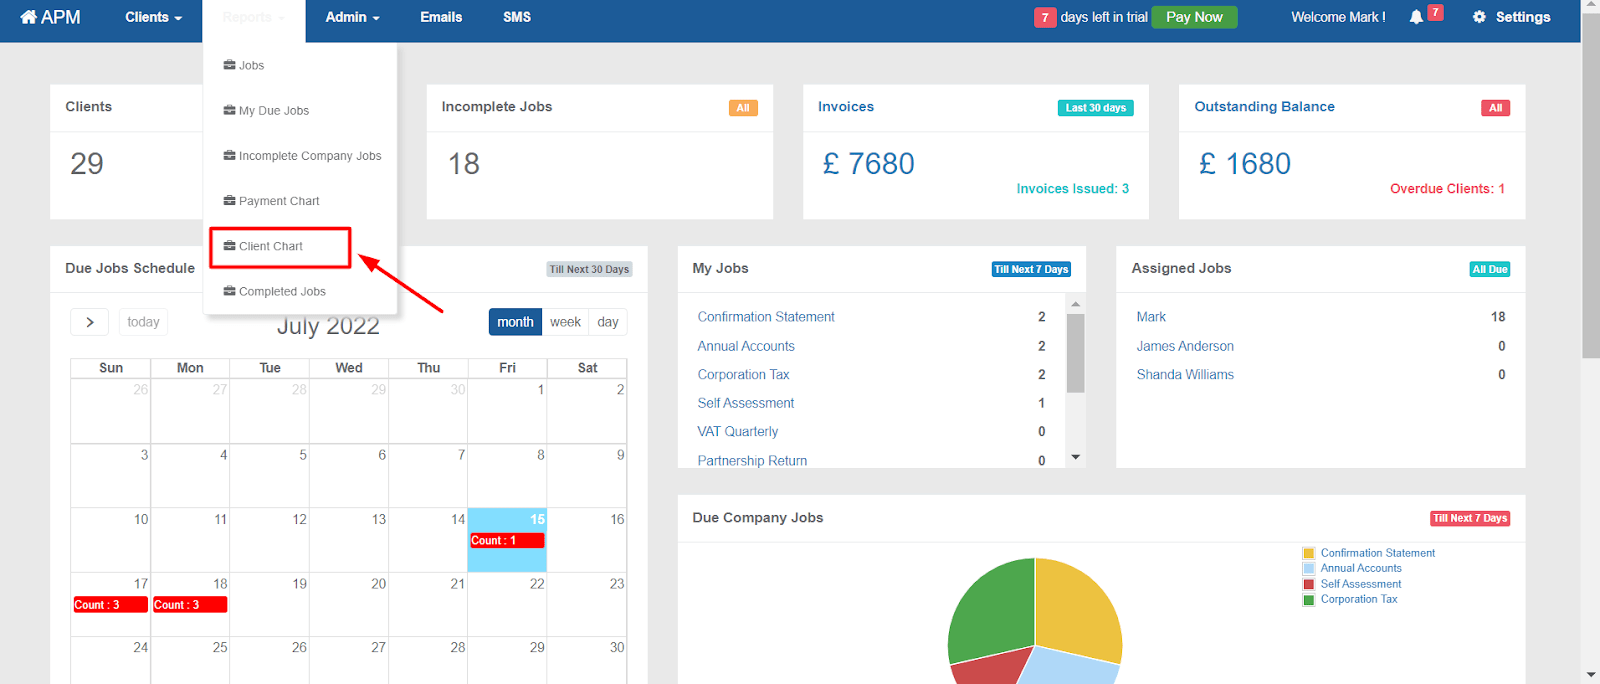Open VAT Quarterly job link
This screenshot has width=1600, height=684.
pos(737,431)
